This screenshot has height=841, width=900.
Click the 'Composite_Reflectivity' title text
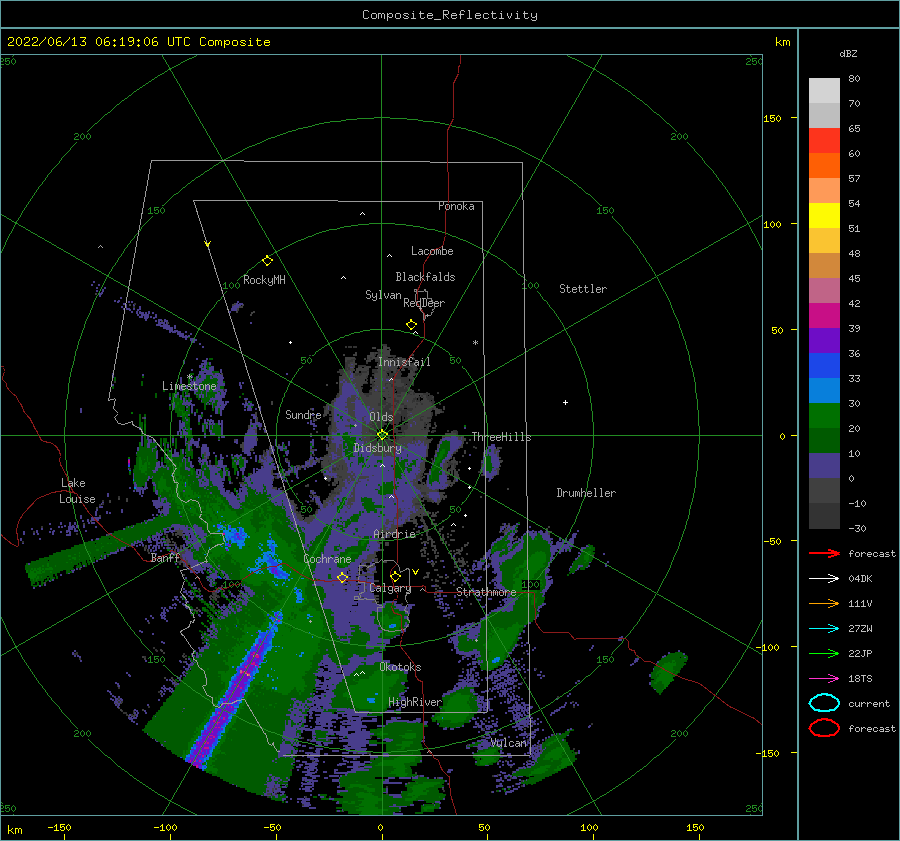tap(450, 15)
